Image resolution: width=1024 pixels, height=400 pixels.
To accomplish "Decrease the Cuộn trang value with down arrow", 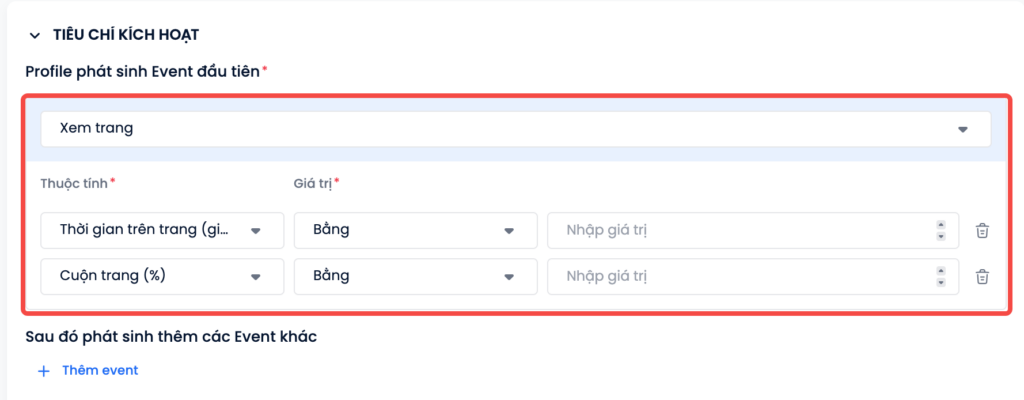I will point(941,282).
